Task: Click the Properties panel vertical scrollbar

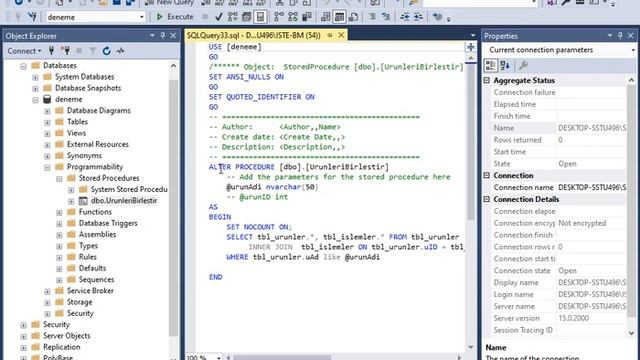Action: pos(631,200)
